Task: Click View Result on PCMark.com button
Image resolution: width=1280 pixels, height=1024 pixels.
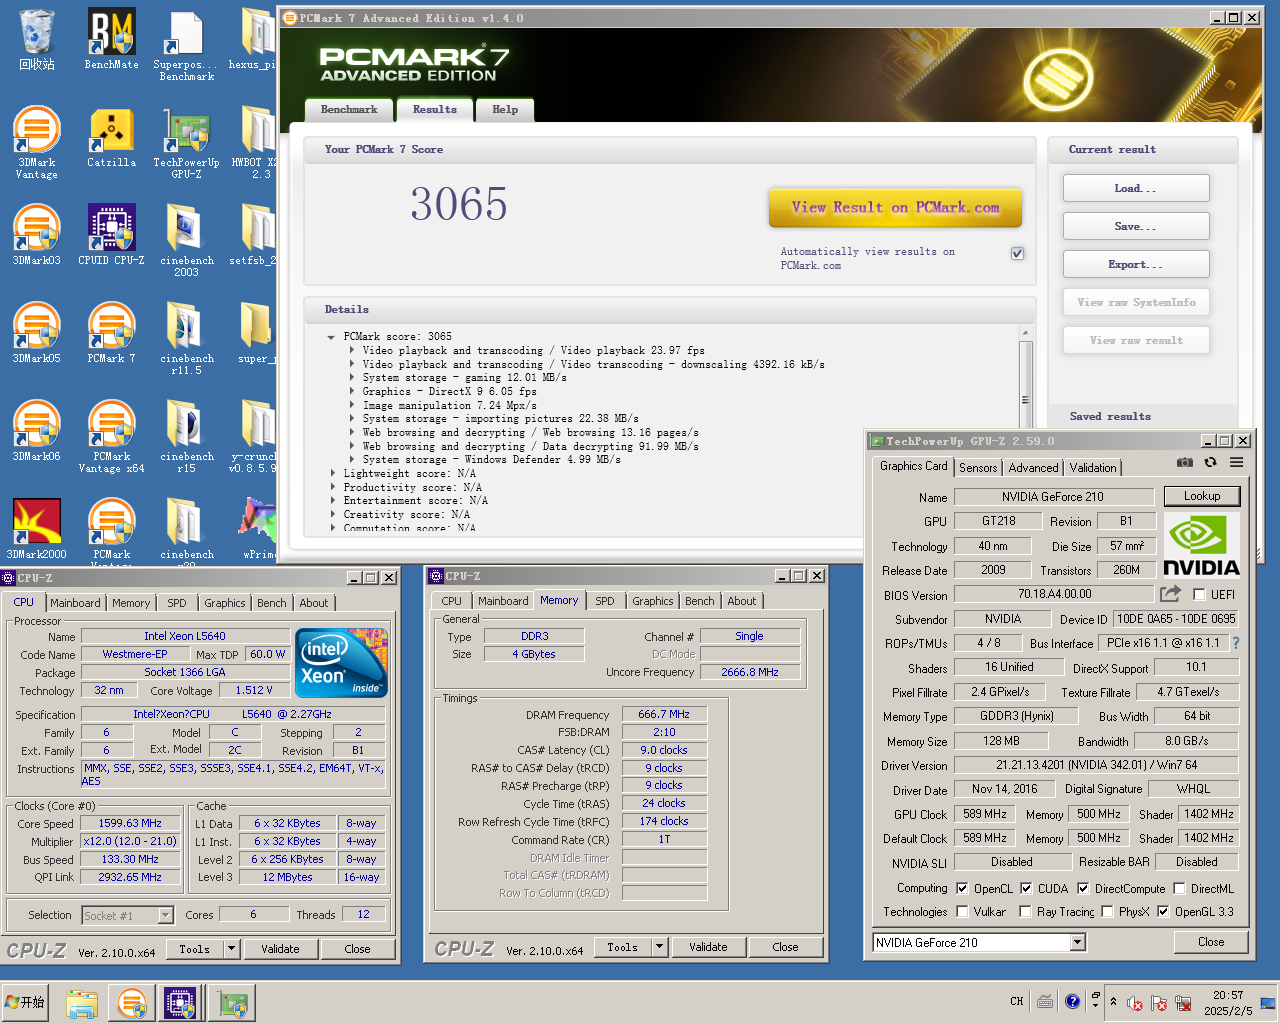Action: pyautogui.click(x=896, y=208)
